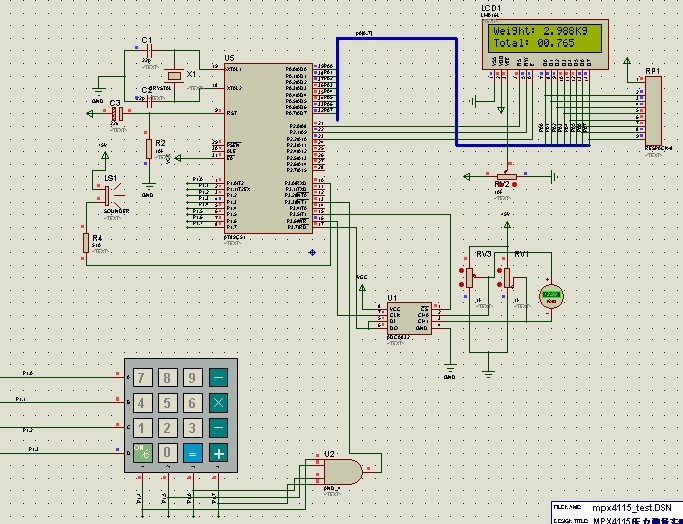This screenshot has width=683, height=524.
Task: Click the blue origin marker below U5
Action: click(312, 252)
